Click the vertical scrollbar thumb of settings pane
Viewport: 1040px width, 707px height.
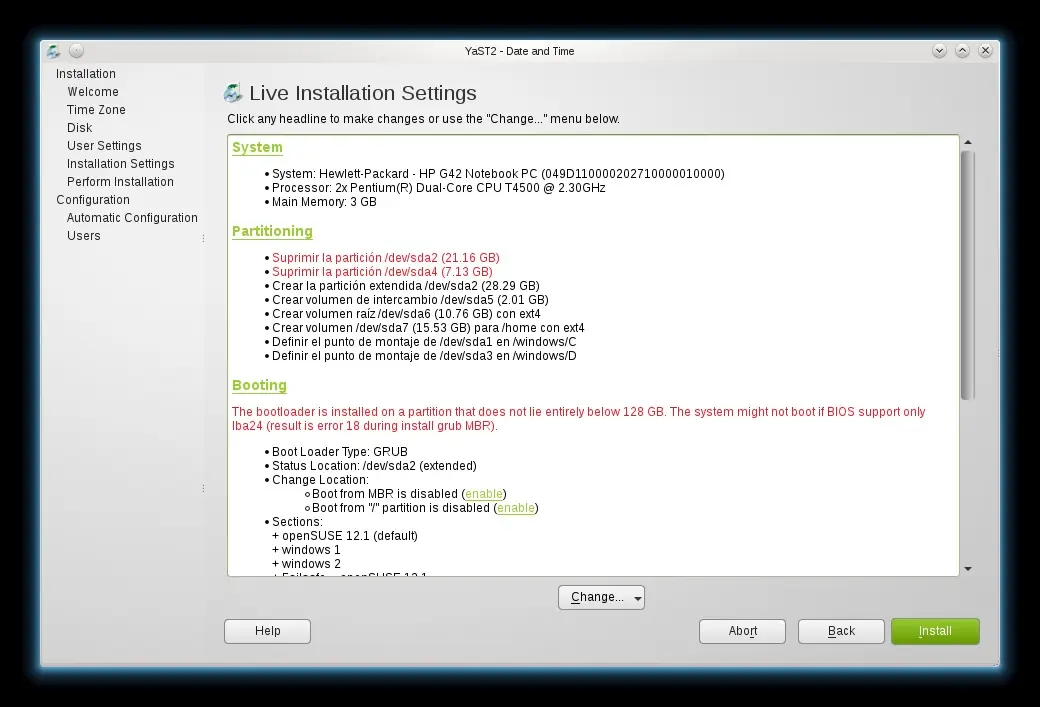[x=968, y=275]
